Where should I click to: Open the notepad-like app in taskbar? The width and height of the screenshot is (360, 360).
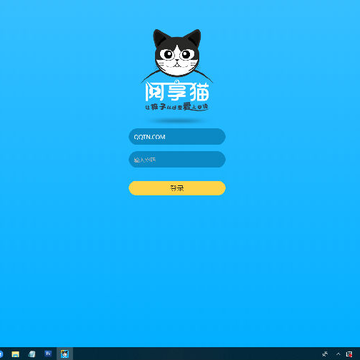(x=32, y=354)
